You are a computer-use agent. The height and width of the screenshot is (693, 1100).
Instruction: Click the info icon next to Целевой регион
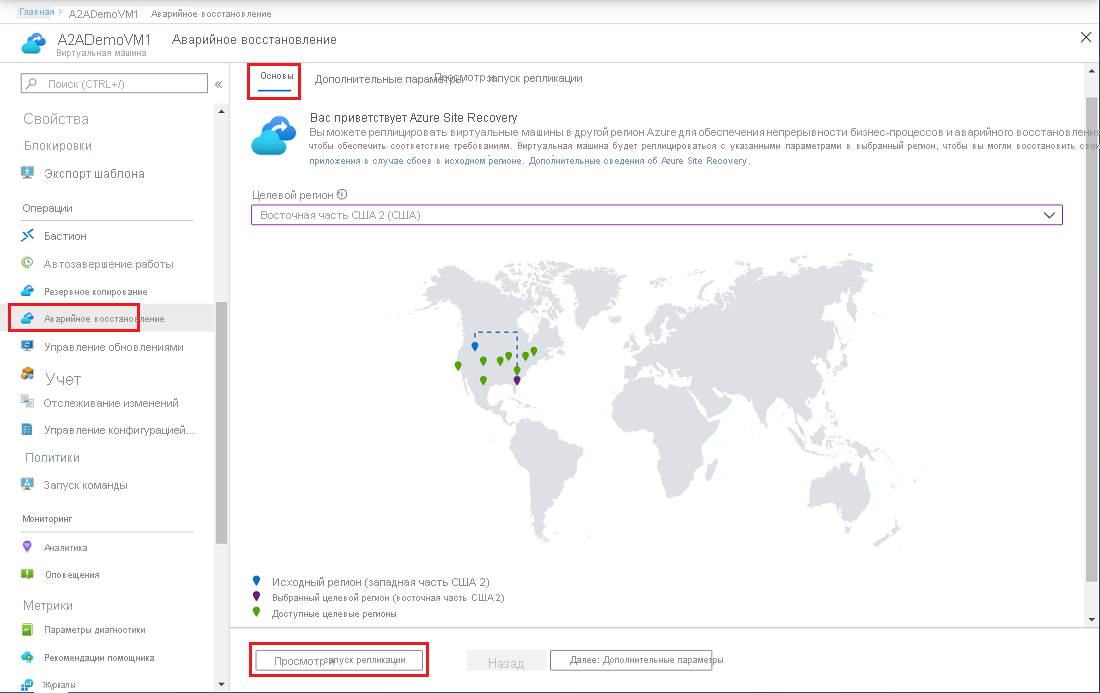pos(342,194)
